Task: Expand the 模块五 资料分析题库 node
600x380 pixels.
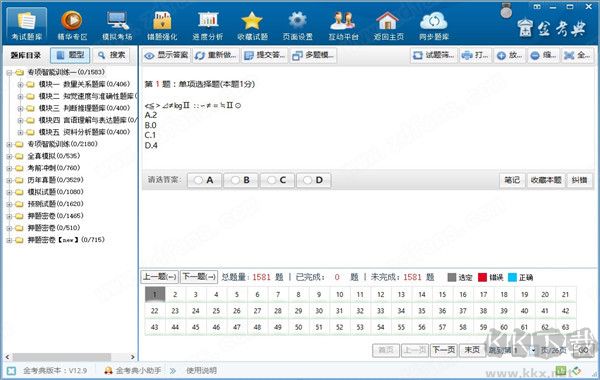Action: [21, 132]
